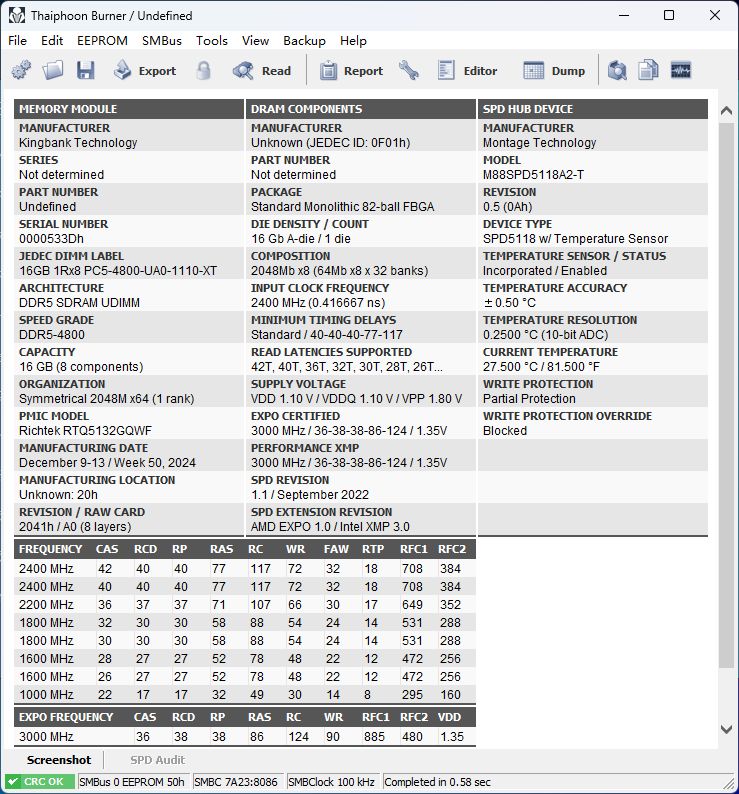The height and width of the screenshot is (794, 739).
Task: Click the 'Kingbank Technology' manufacturer value
Action: [x=78, y=143]
